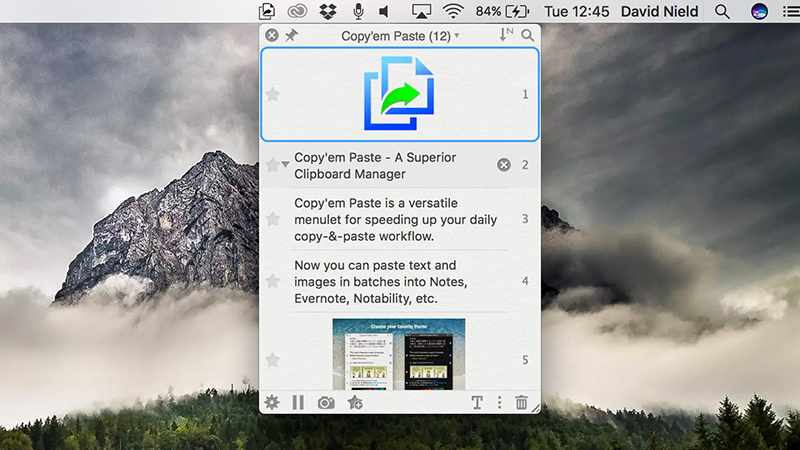
Task: Pause clipboard recording
Action: click(x=298, y=403)
